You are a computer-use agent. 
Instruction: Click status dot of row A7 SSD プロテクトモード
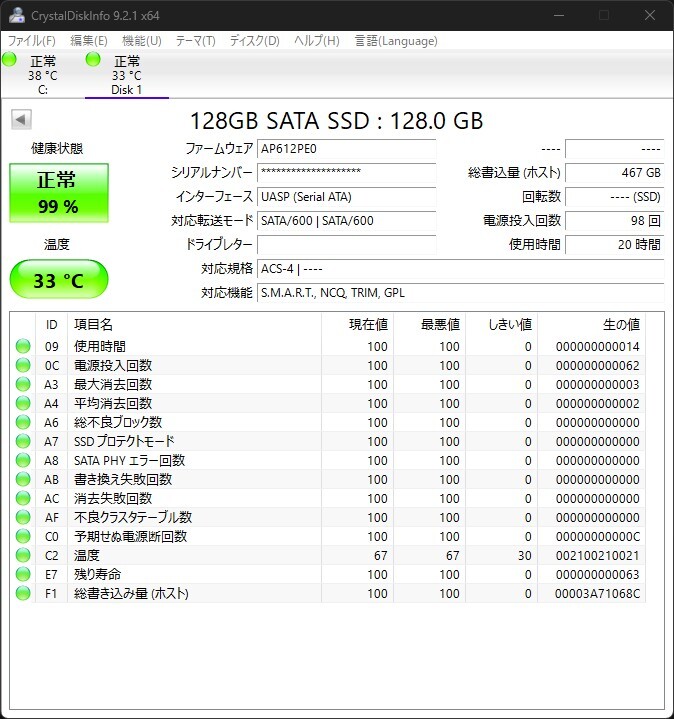coord(23,441)
